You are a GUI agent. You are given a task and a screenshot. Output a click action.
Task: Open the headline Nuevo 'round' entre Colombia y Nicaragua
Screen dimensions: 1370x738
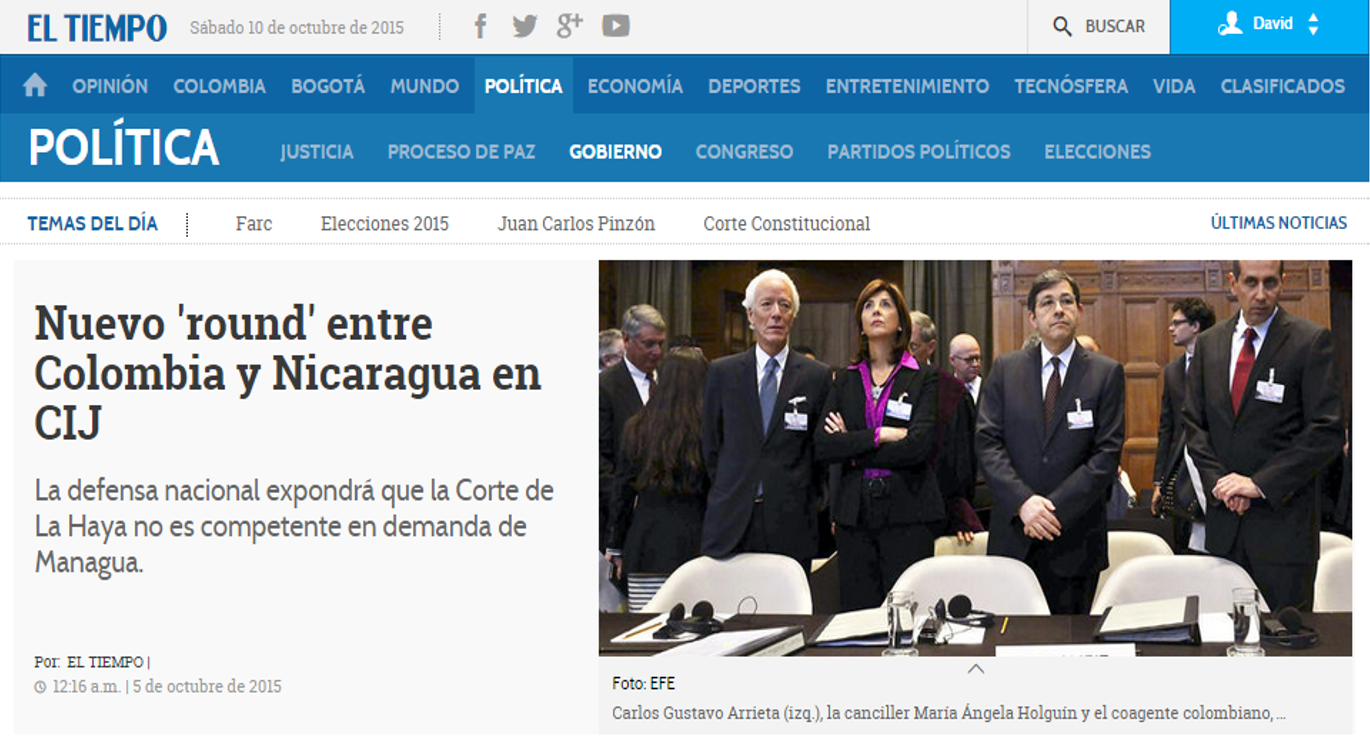(x=288, y=373)
